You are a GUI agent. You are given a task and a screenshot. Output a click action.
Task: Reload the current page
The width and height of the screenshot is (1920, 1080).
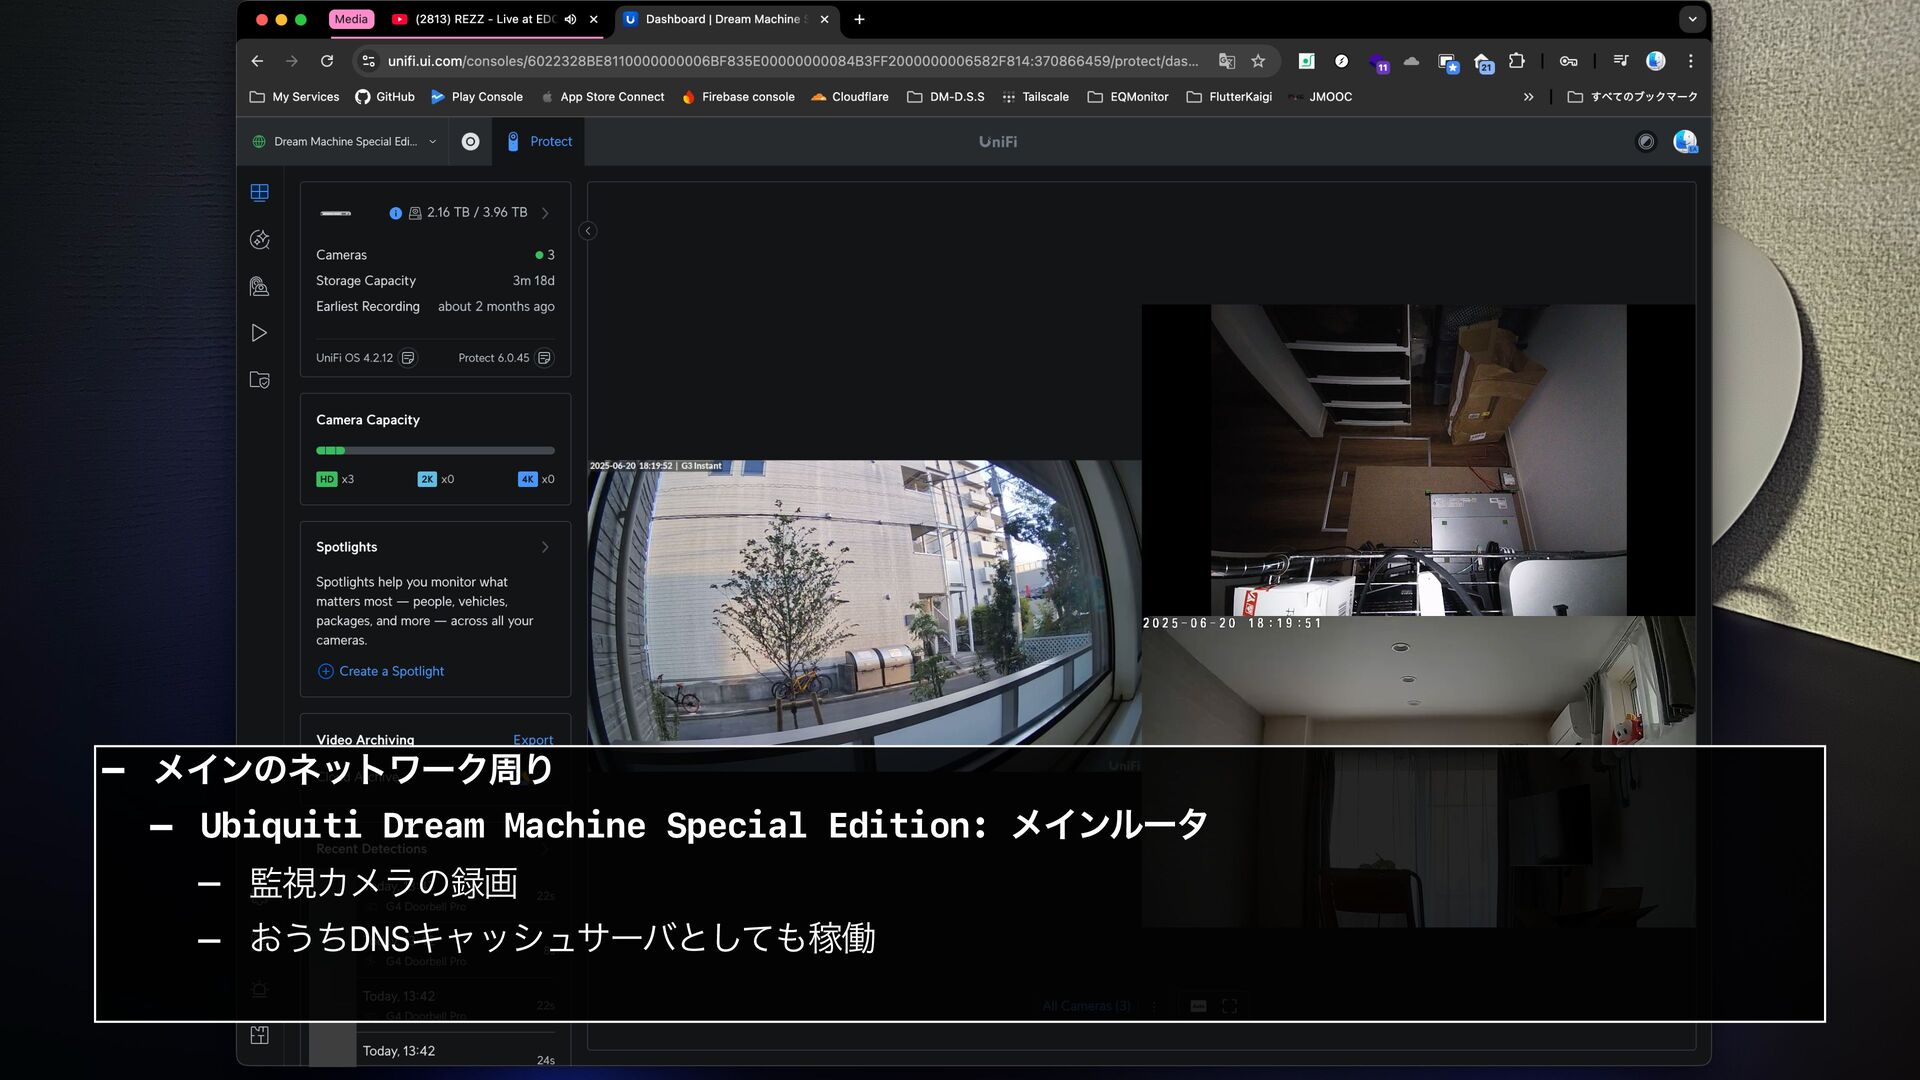click(x=327, y=61)
